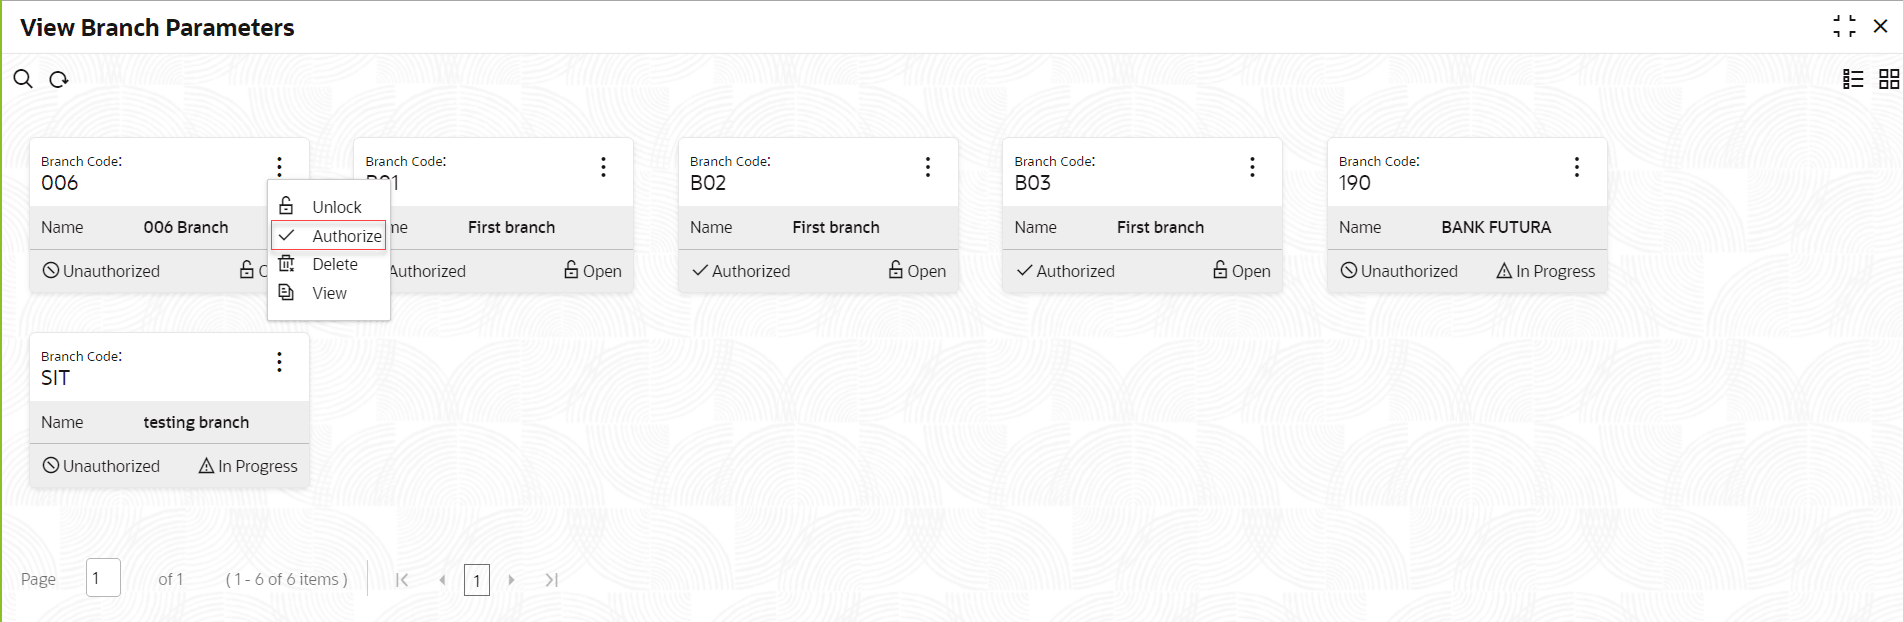Switch to tile grid view

click(x=1889, y=79)
